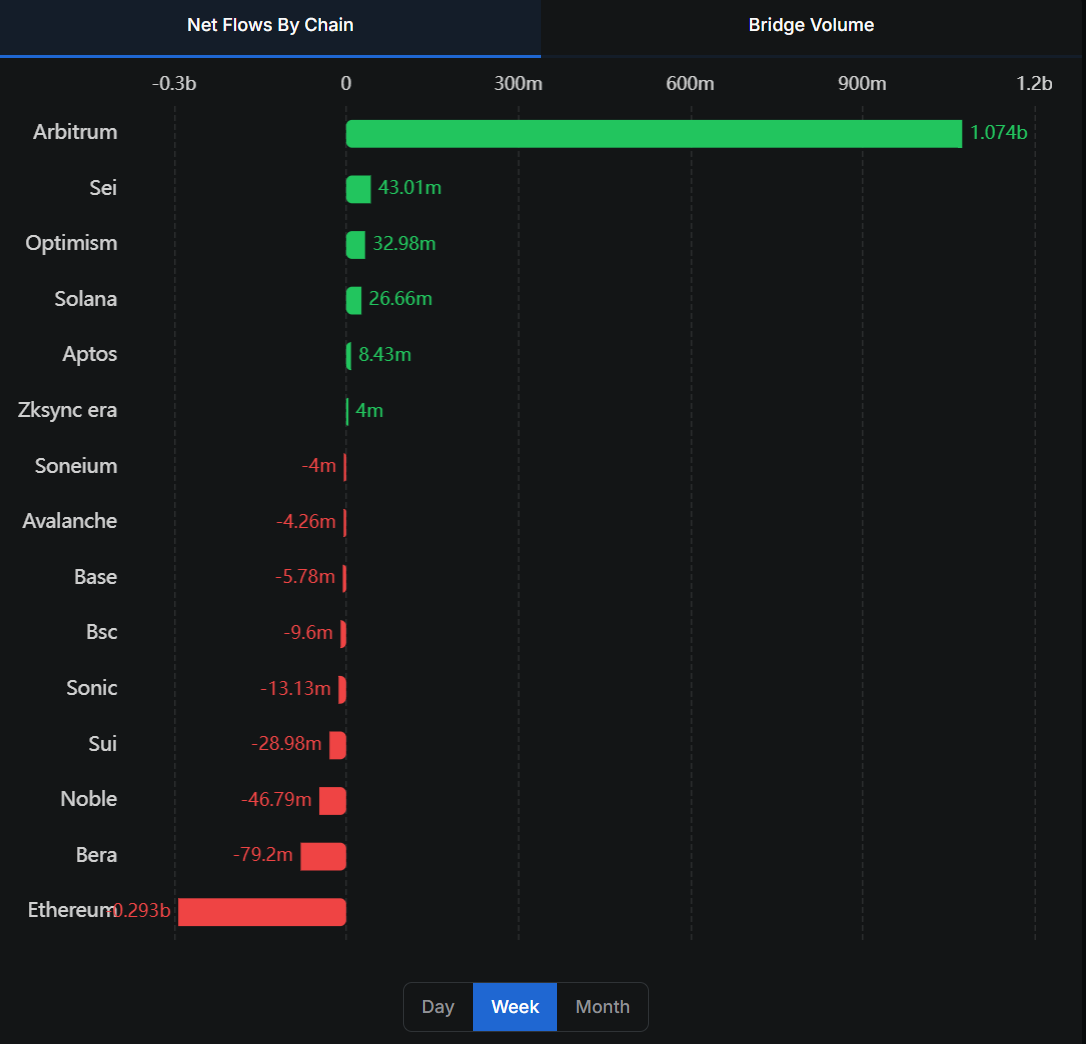The width and height of the screenshot is (1086, 1044).
Task: Click the Bera chain label
Action: pos(96,855)
